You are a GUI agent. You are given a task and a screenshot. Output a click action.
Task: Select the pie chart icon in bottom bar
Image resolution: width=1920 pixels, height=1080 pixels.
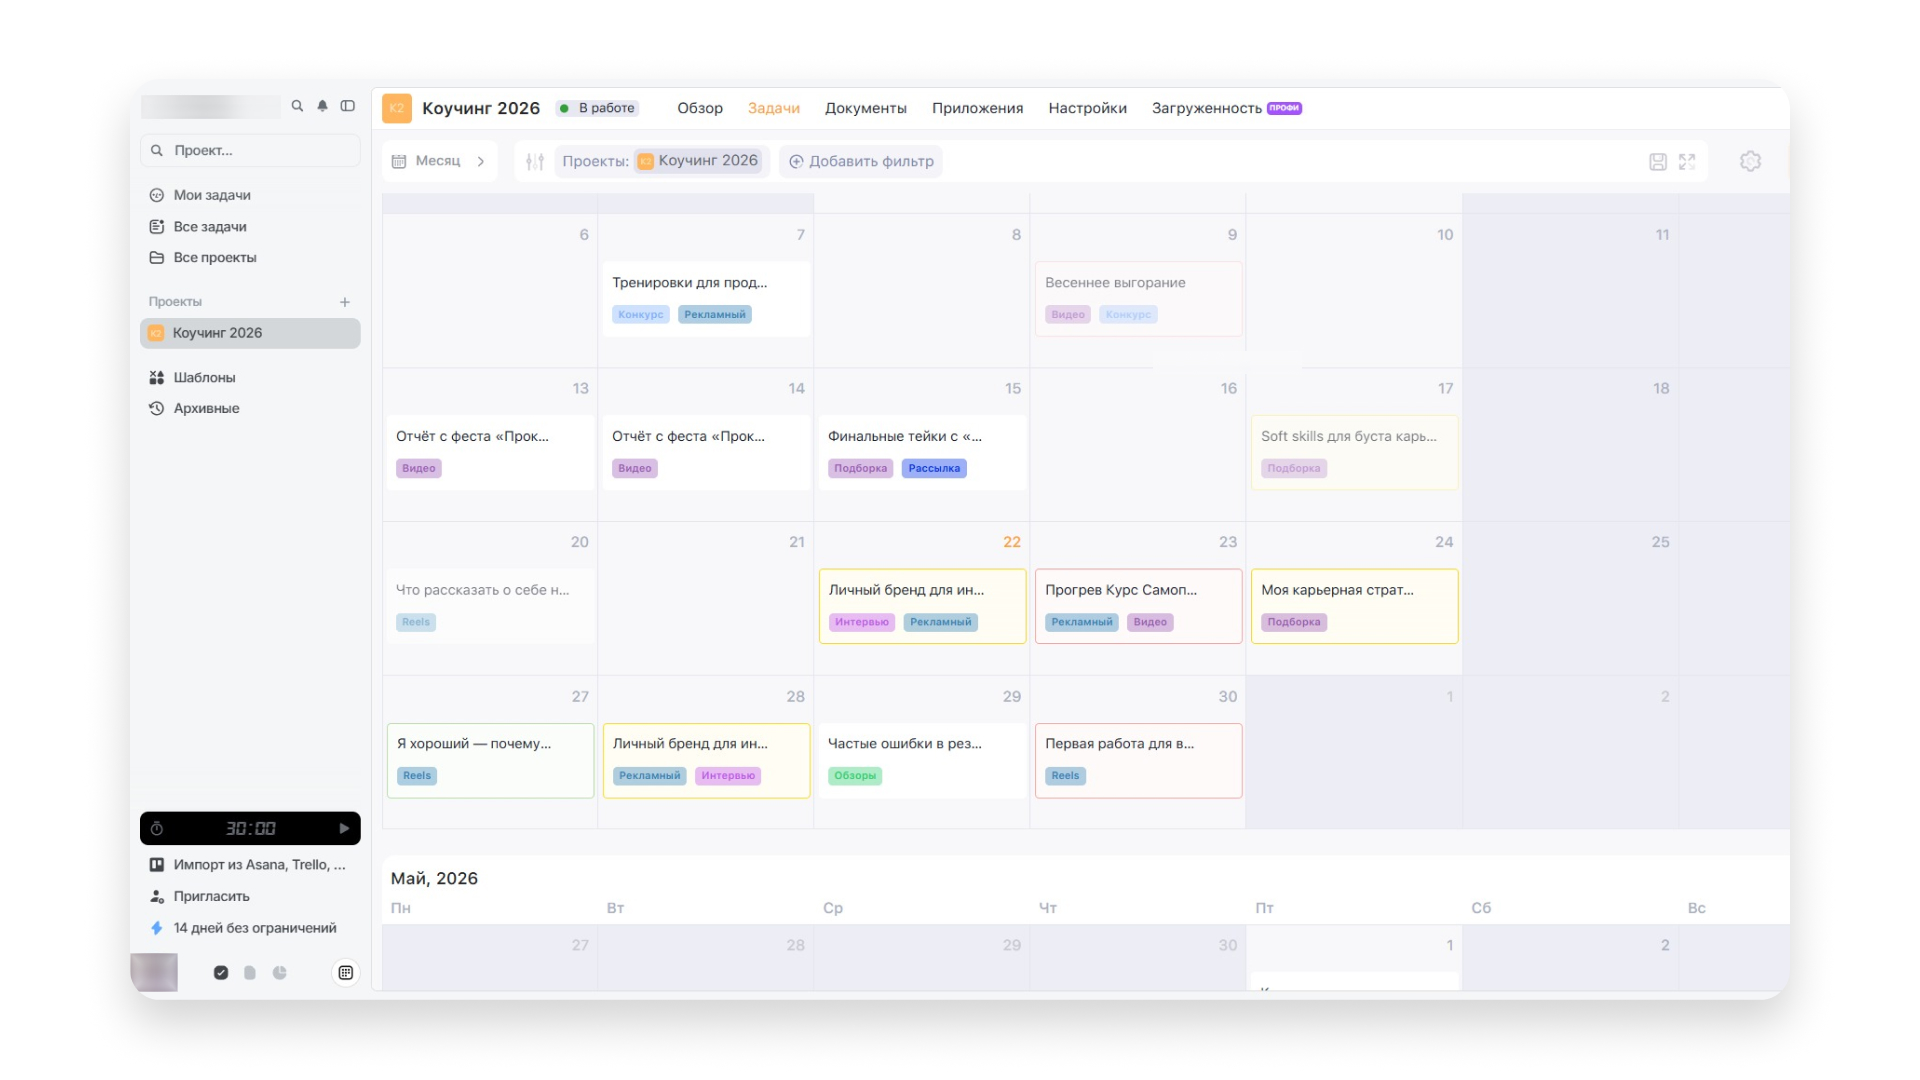click(280, 972)
